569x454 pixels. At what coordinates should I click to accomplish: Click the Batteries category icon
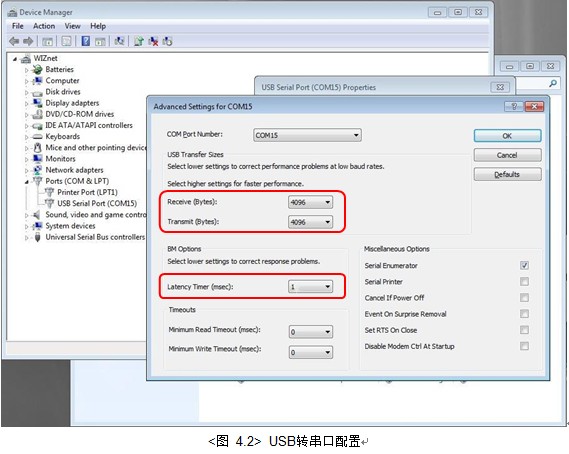point(37,69)
